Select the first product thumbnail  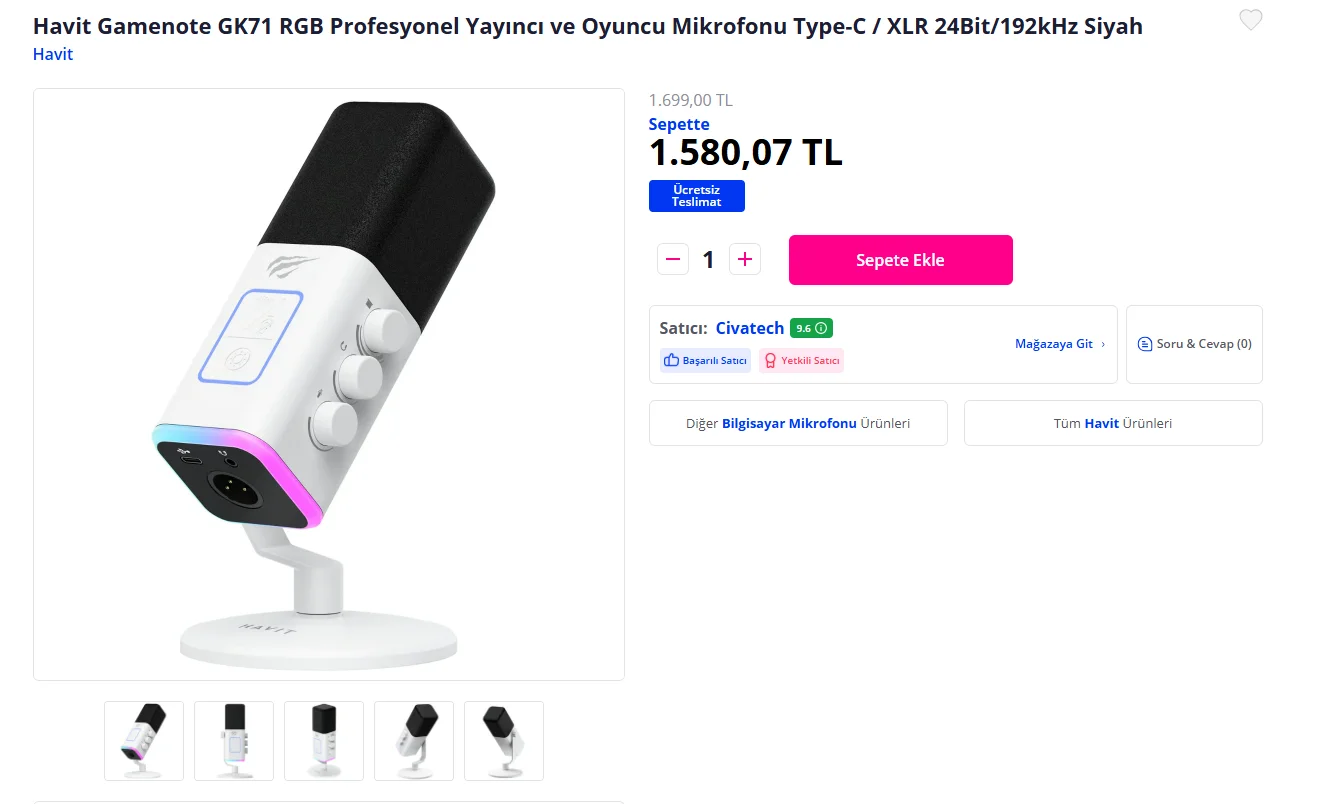click(144, 741)
